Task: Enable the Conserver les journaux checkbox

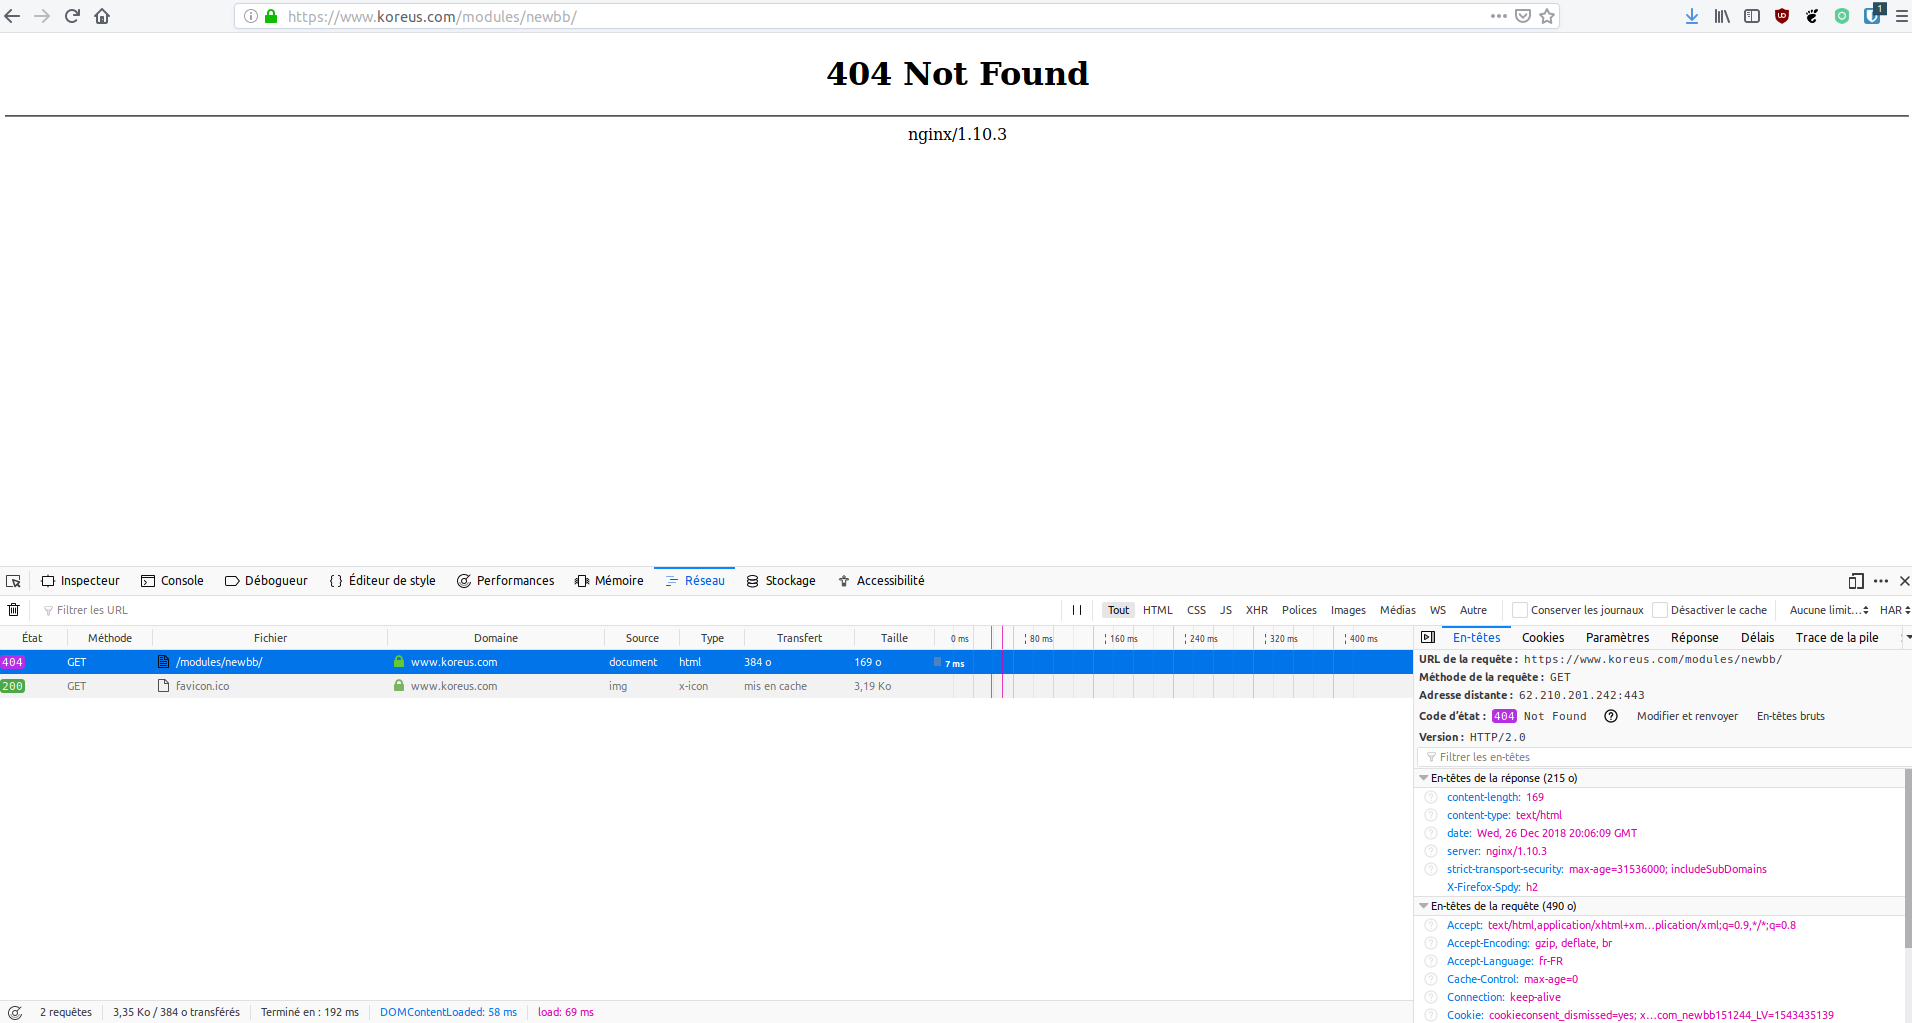Action: click(x=1520, y=610)
